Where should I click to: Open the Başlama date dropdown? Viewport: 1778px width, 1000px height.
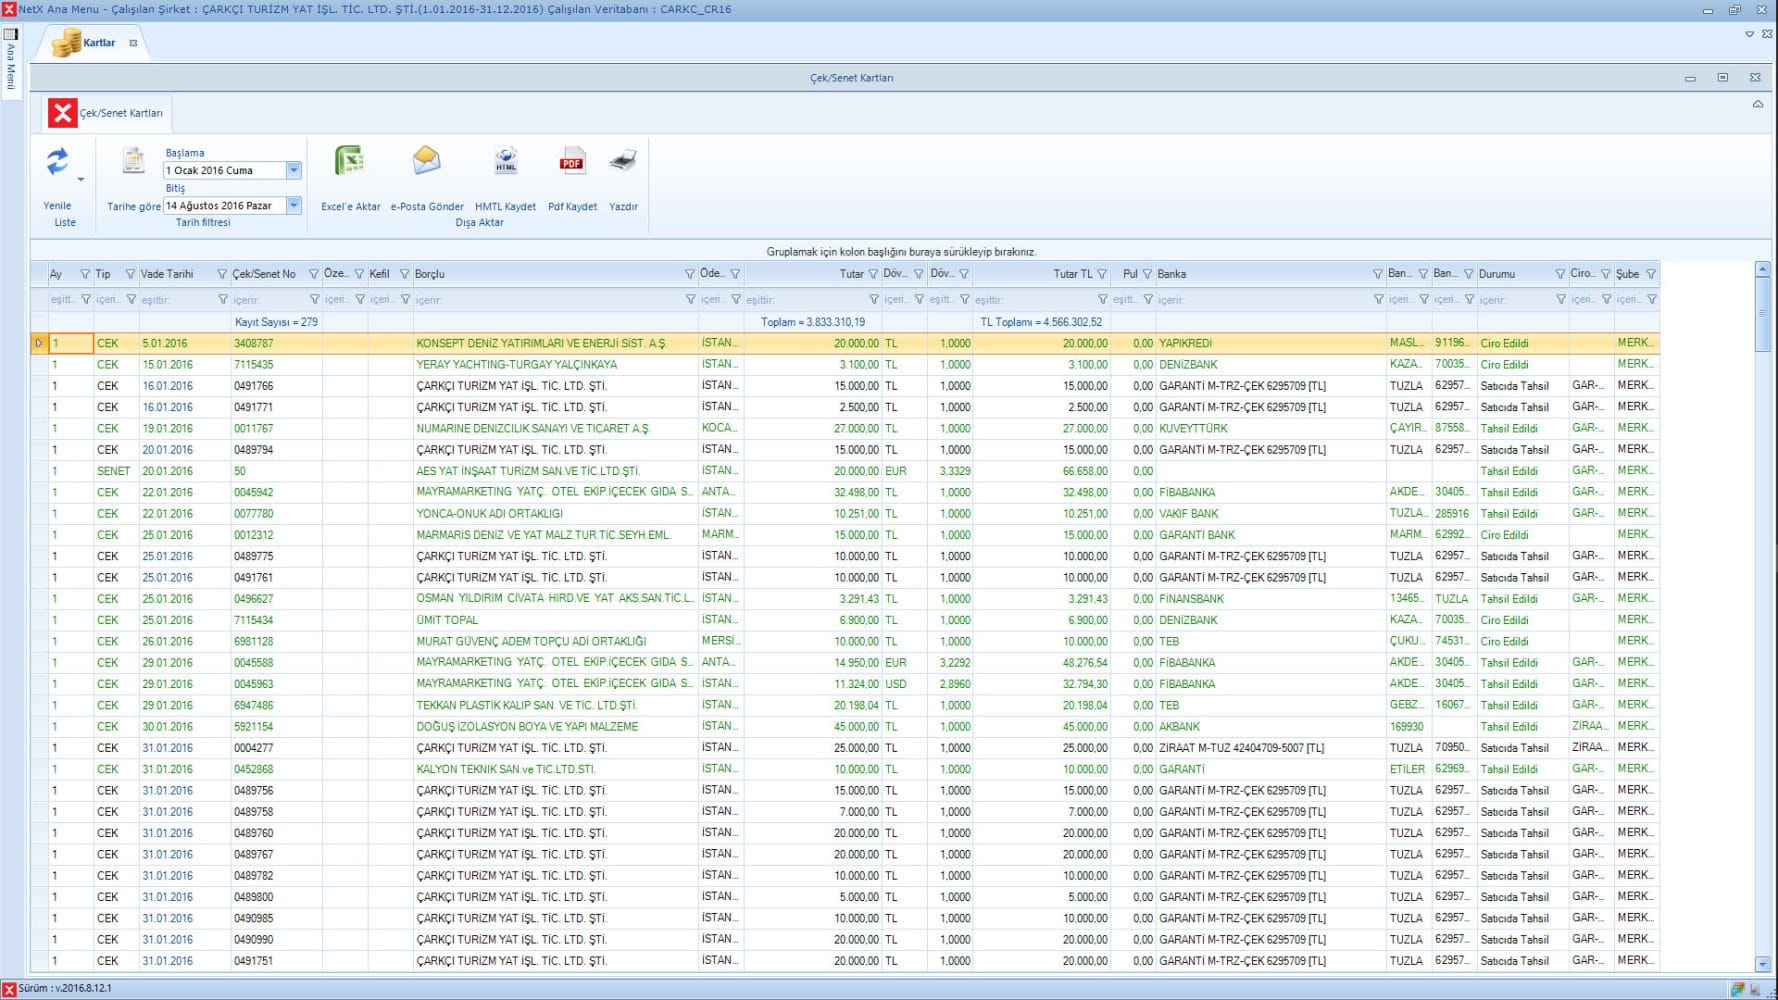coord(294,171)
